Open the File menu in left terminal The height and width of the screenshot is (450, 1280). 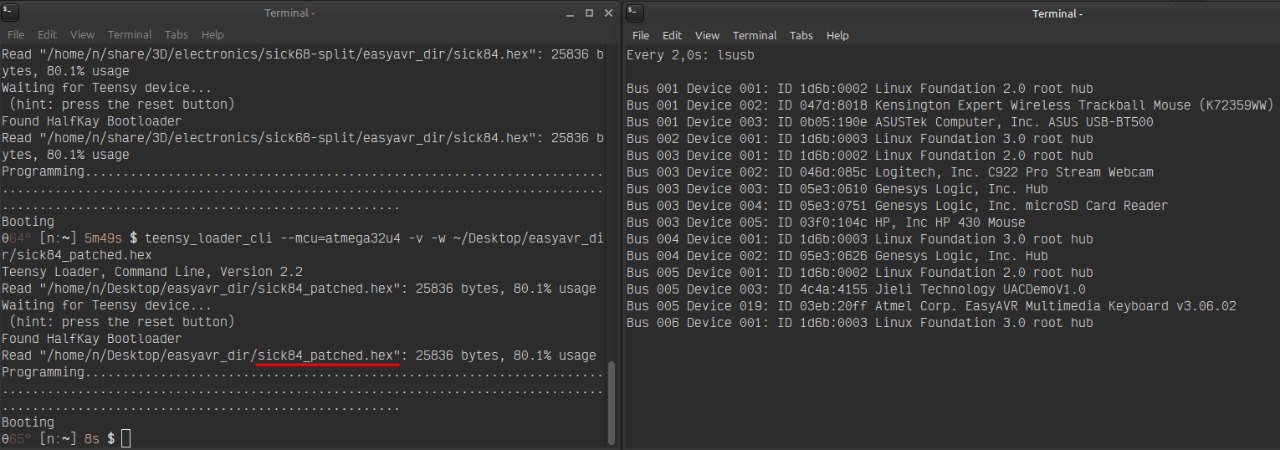pyautogui.click(x=16, y=34)
